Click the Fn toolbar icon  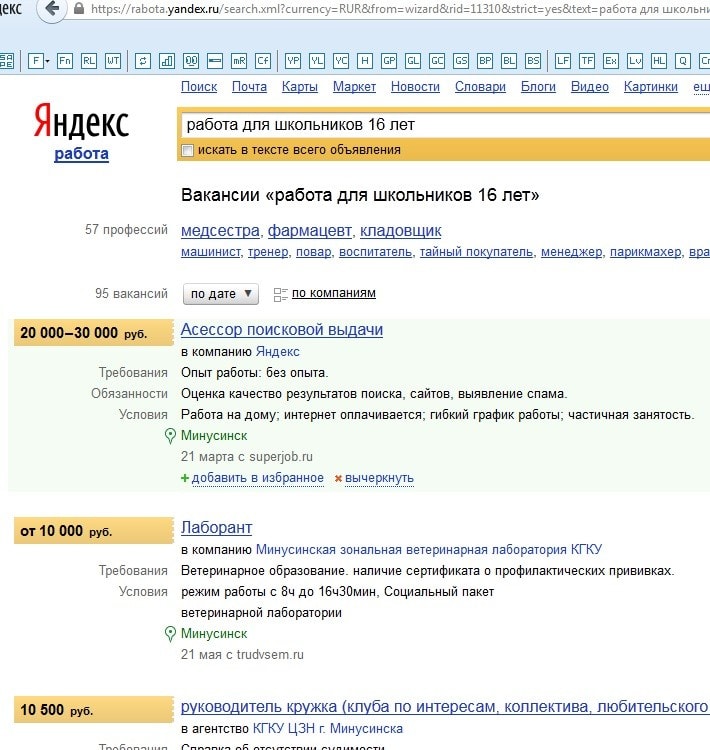65,61
